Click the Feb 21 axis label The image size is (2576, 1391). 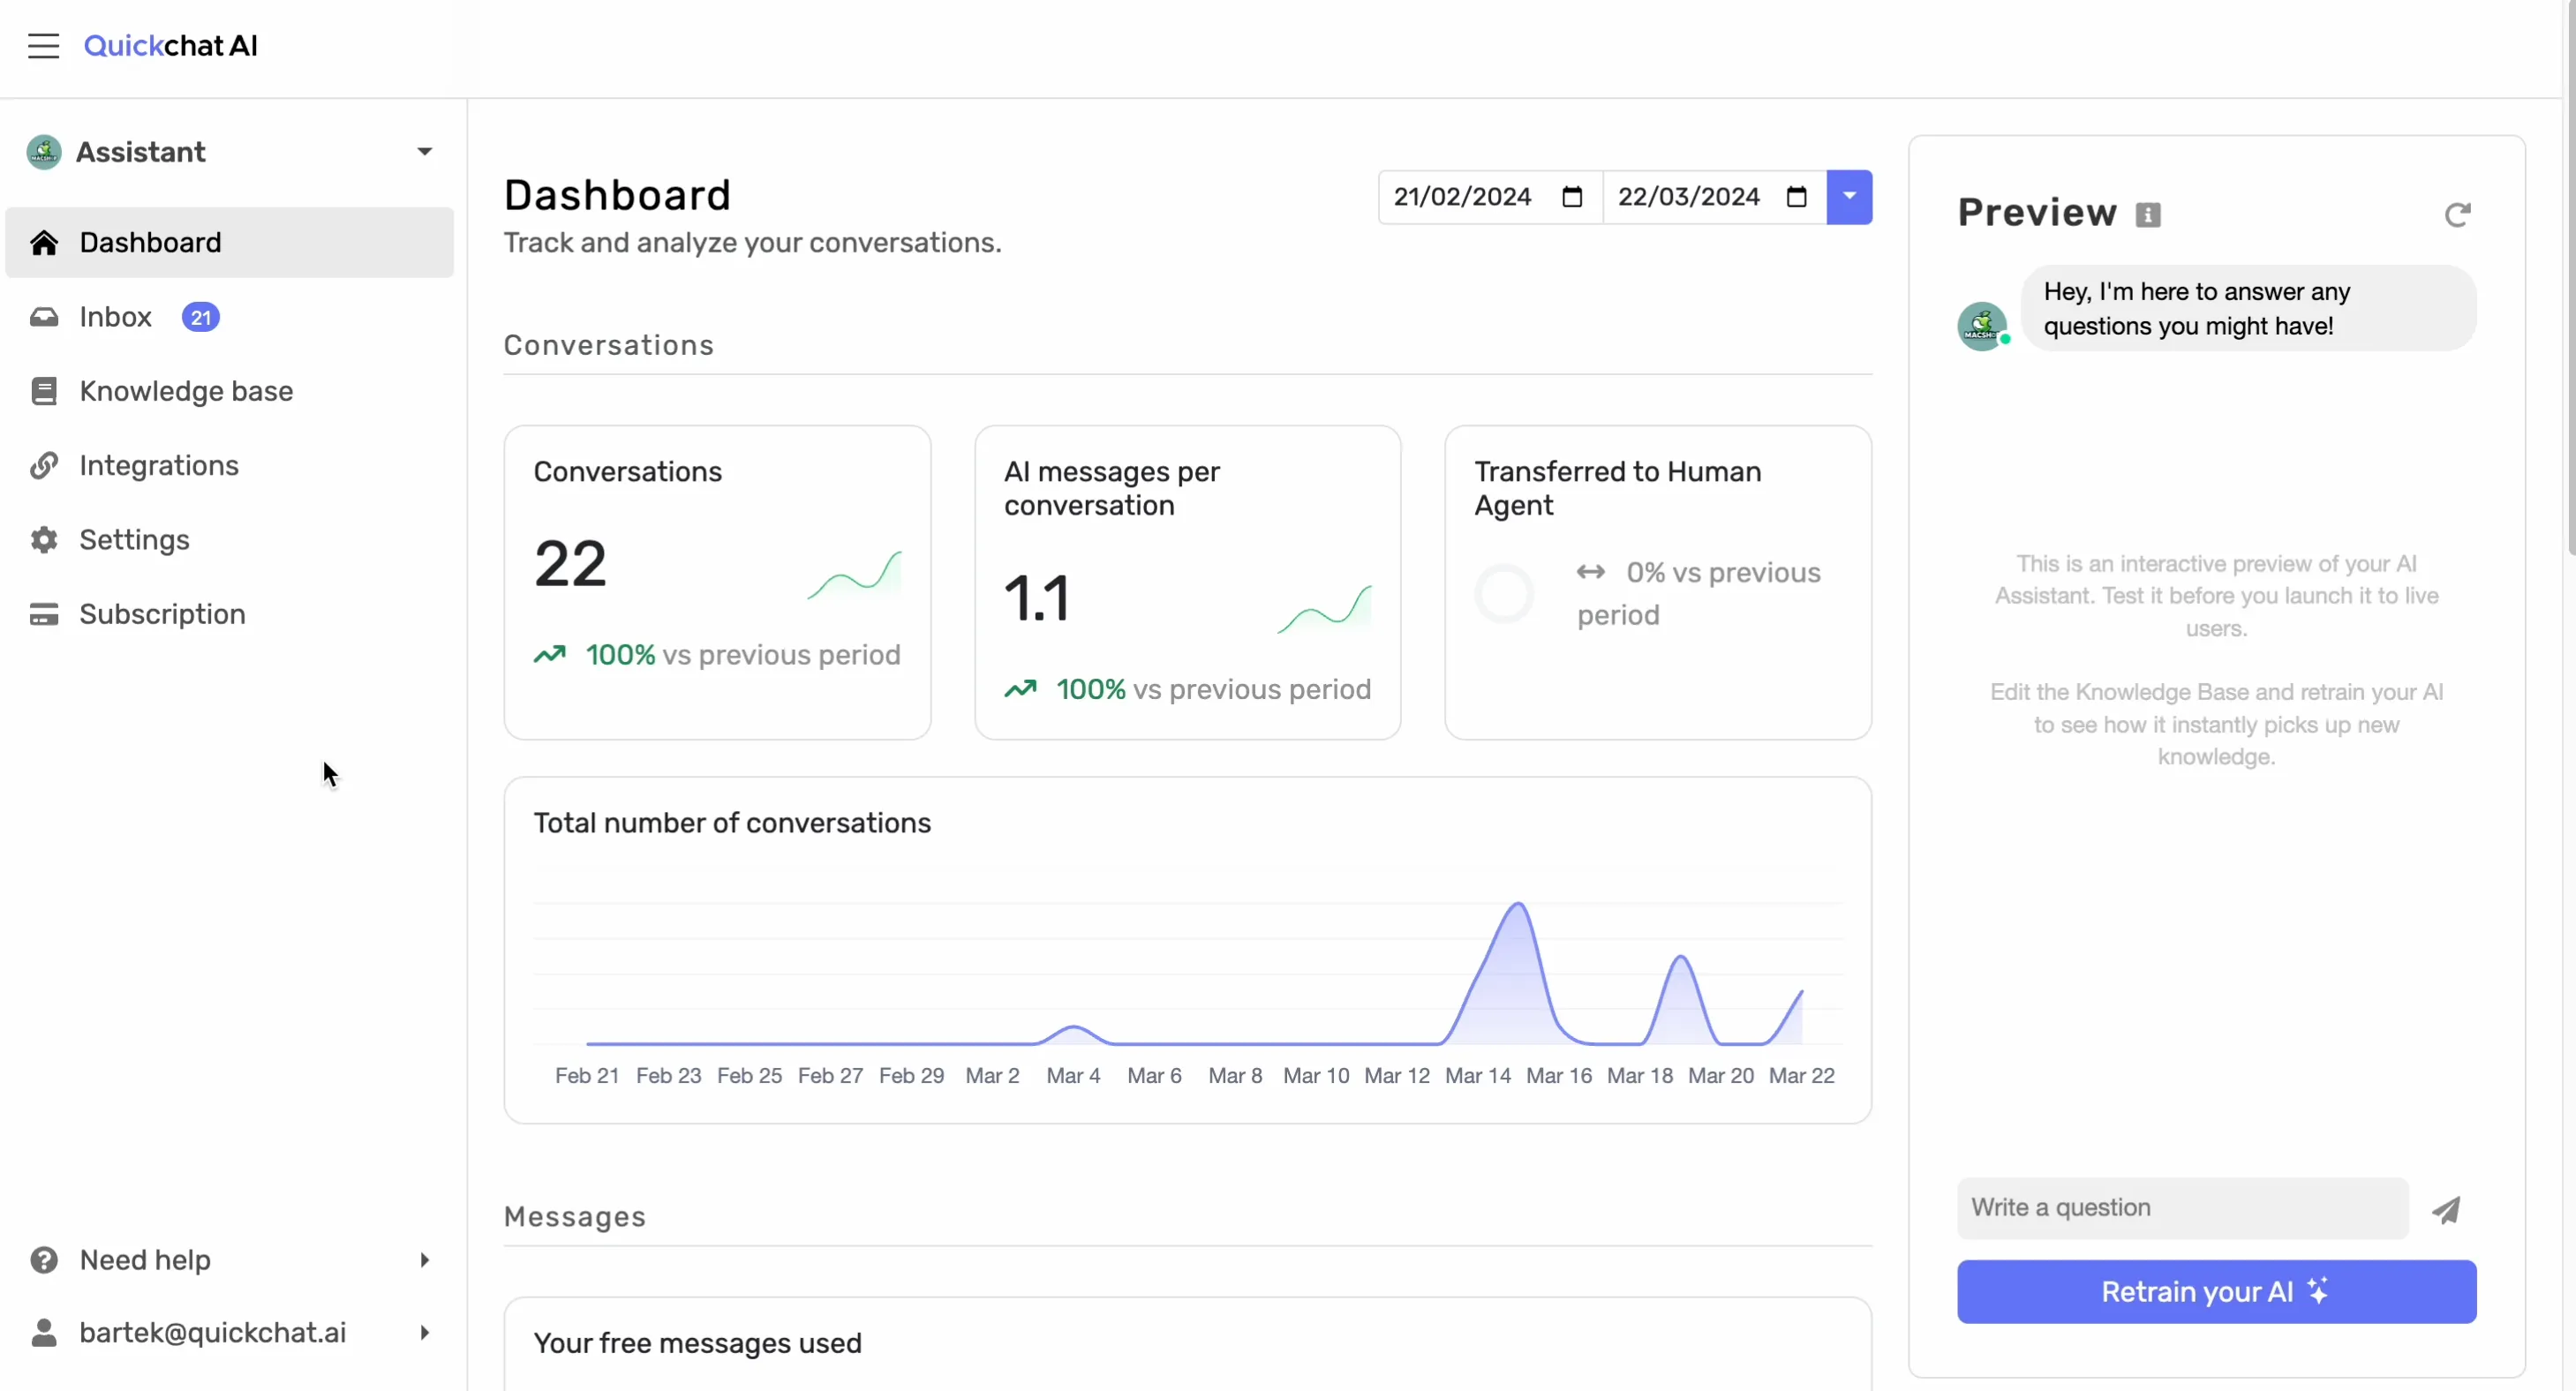[x=587, y=1076]
